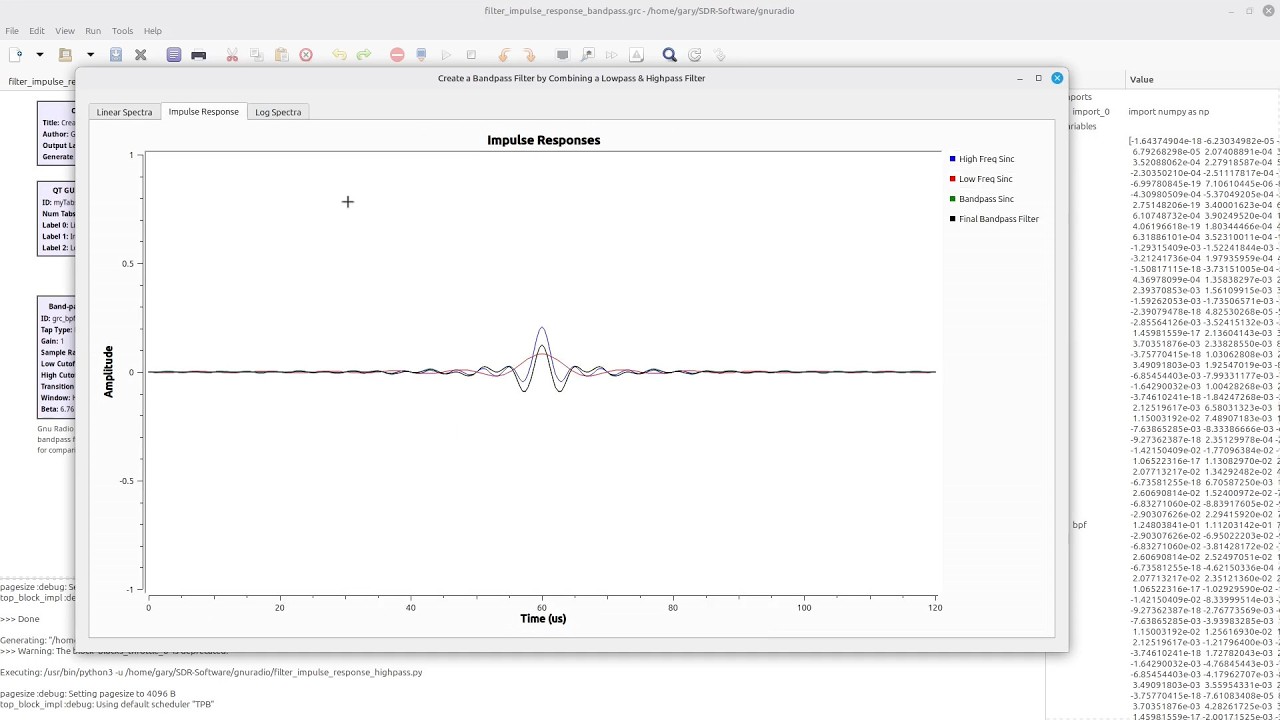The image size is (1280, 720).
Task: Open the Run menu
Action: tap(93, 31)
